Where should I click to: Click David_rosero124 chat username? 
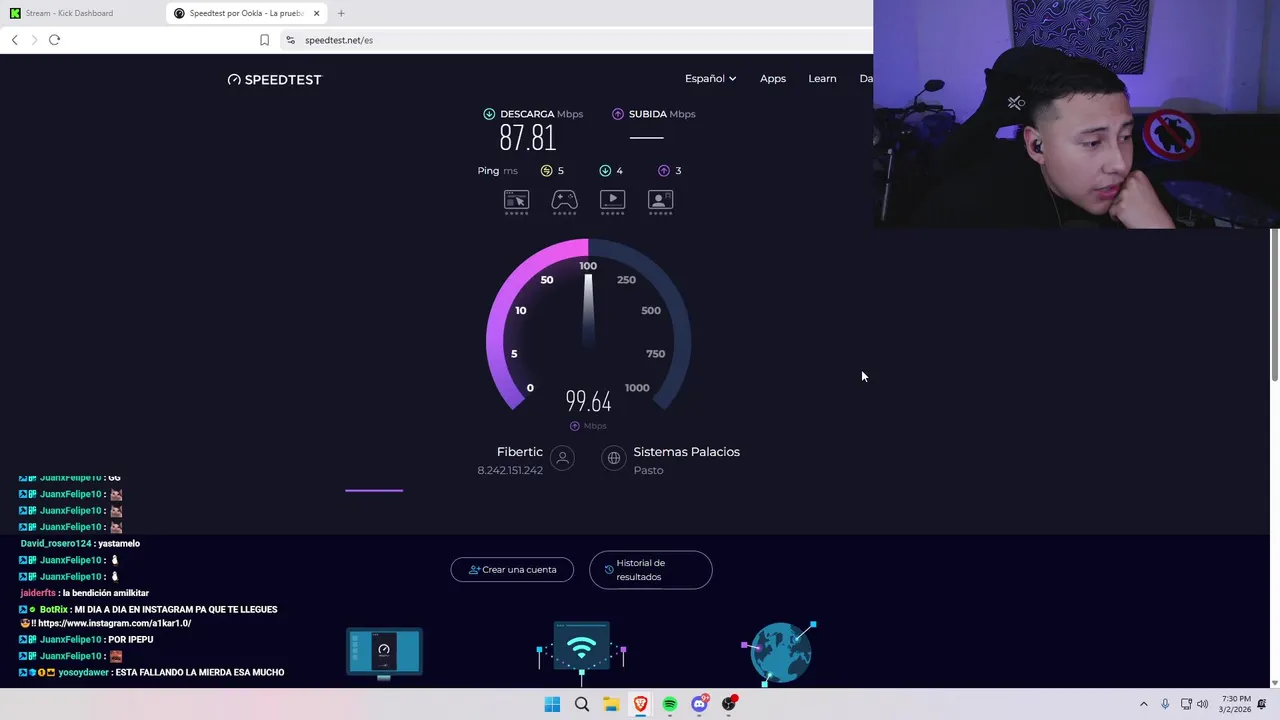tap(56, 544)
